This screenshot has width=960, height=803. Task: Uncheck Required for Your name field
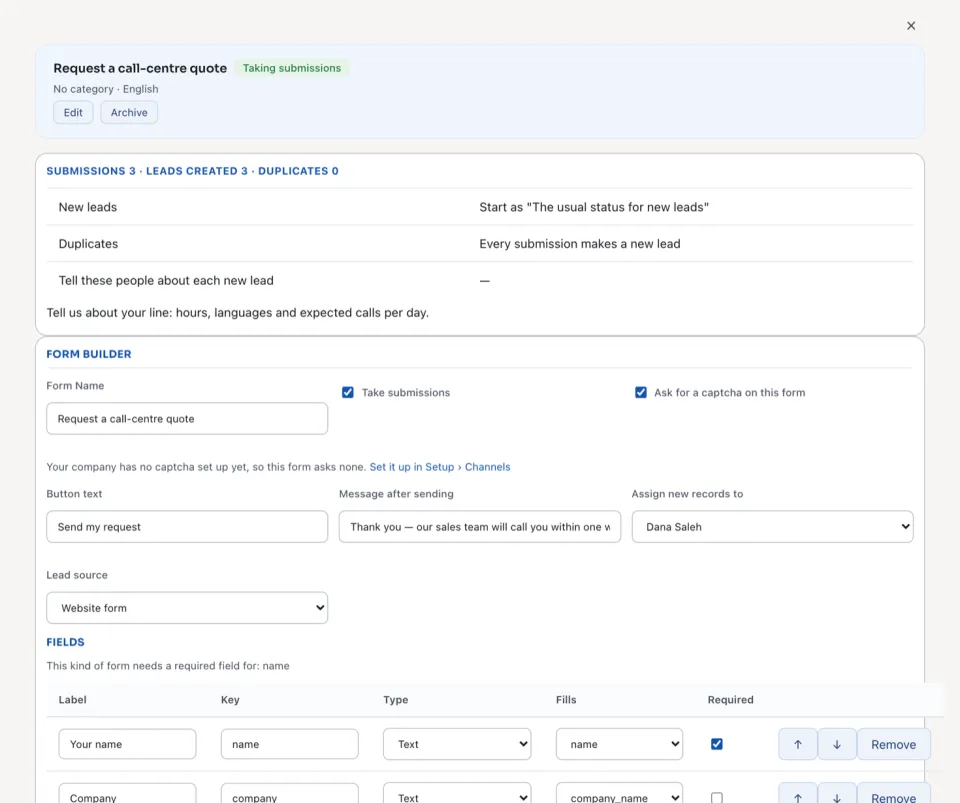tap(716, 744)
